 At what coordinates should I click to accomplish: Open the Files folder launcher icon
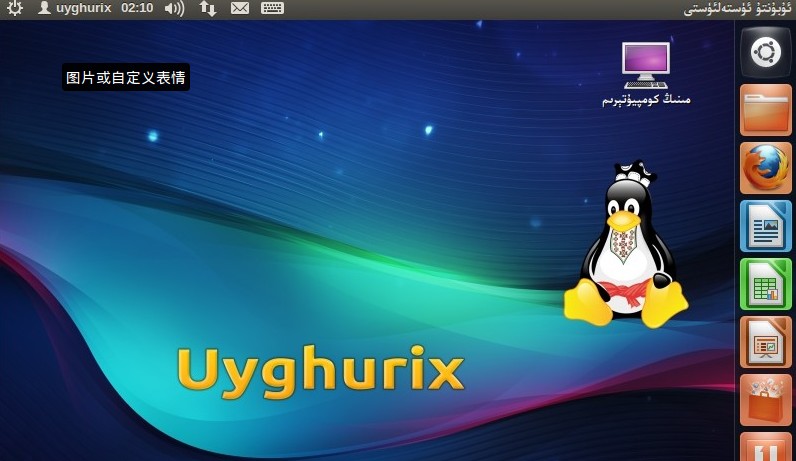click(766, 110)
